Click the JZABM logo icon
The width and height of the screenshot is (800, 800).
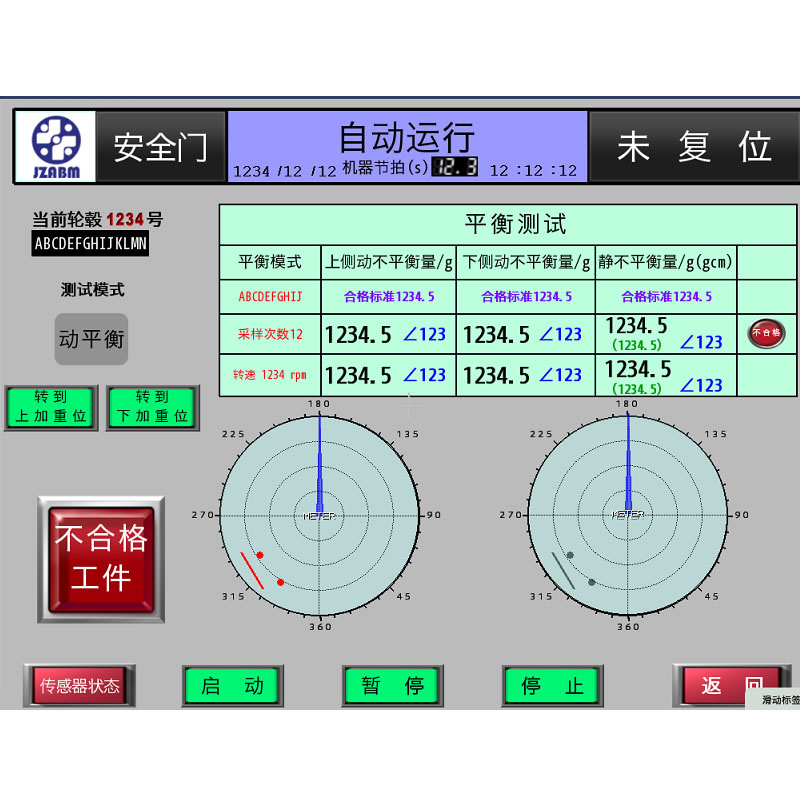coord(55,147)
